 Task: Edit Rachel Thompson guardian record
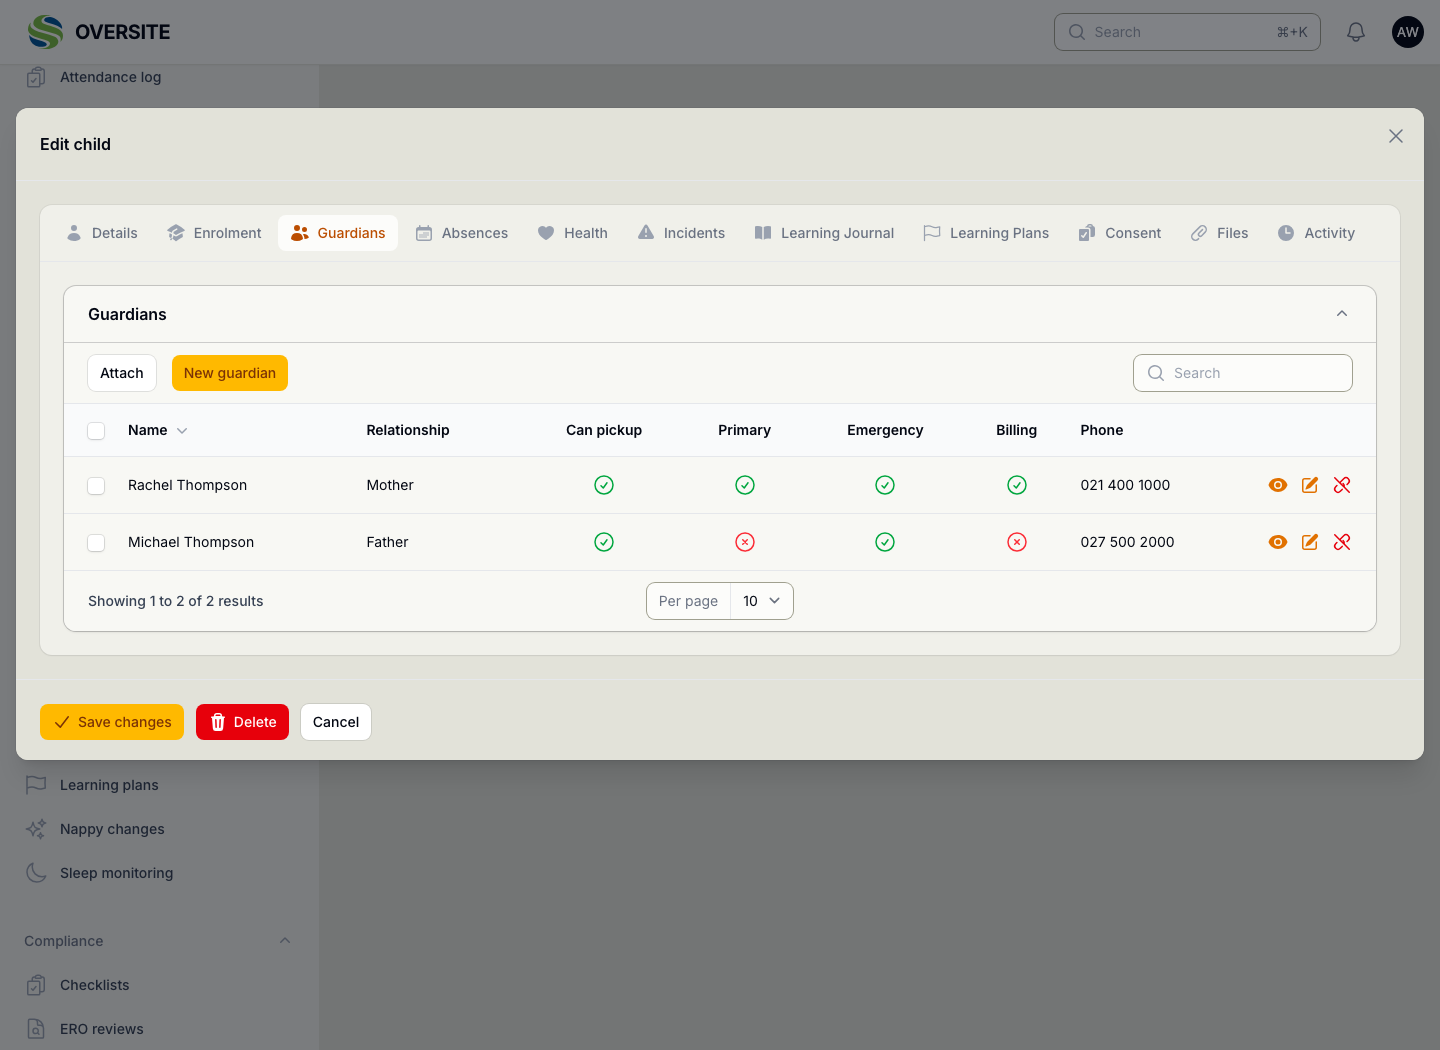tap(1310, 485)
